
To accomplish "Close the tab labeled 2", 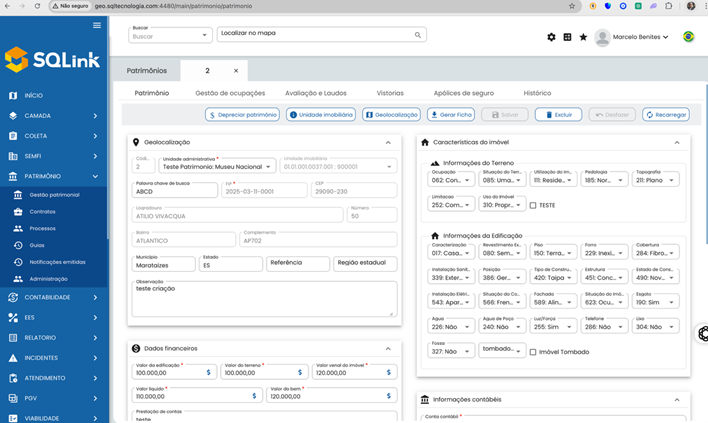I will 236,71.
